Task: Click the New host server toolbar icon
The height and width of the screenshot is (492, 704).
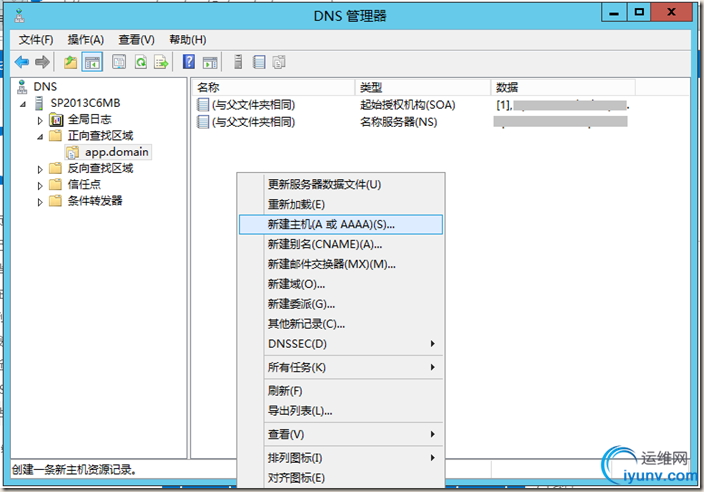Action: coord(238,62)
